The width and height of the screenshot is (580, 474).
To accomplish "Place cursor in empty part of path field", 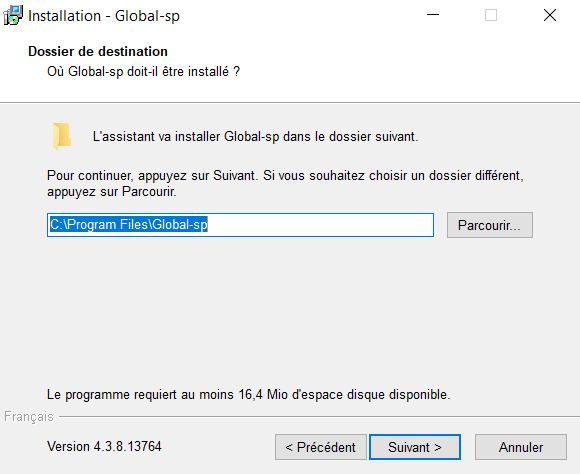I will point(320,225).
